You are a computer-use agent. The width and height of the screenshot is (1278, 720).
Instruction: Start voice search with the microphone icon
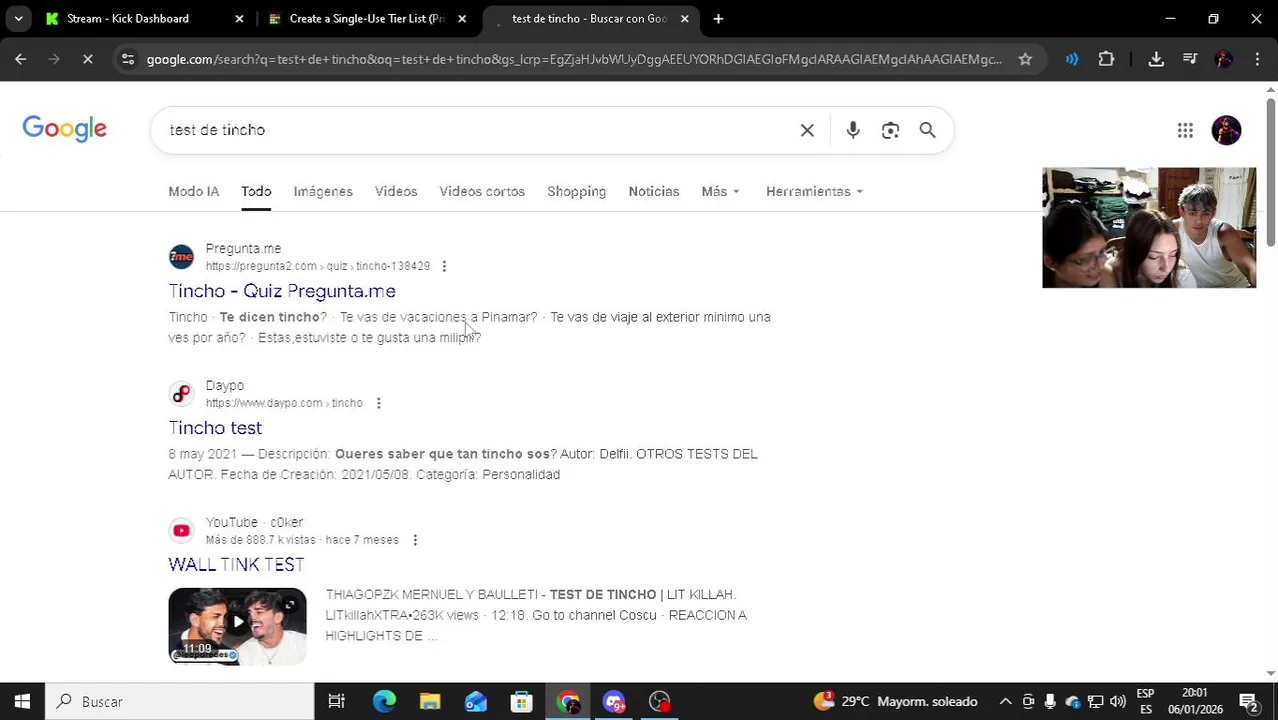[853, 130]
